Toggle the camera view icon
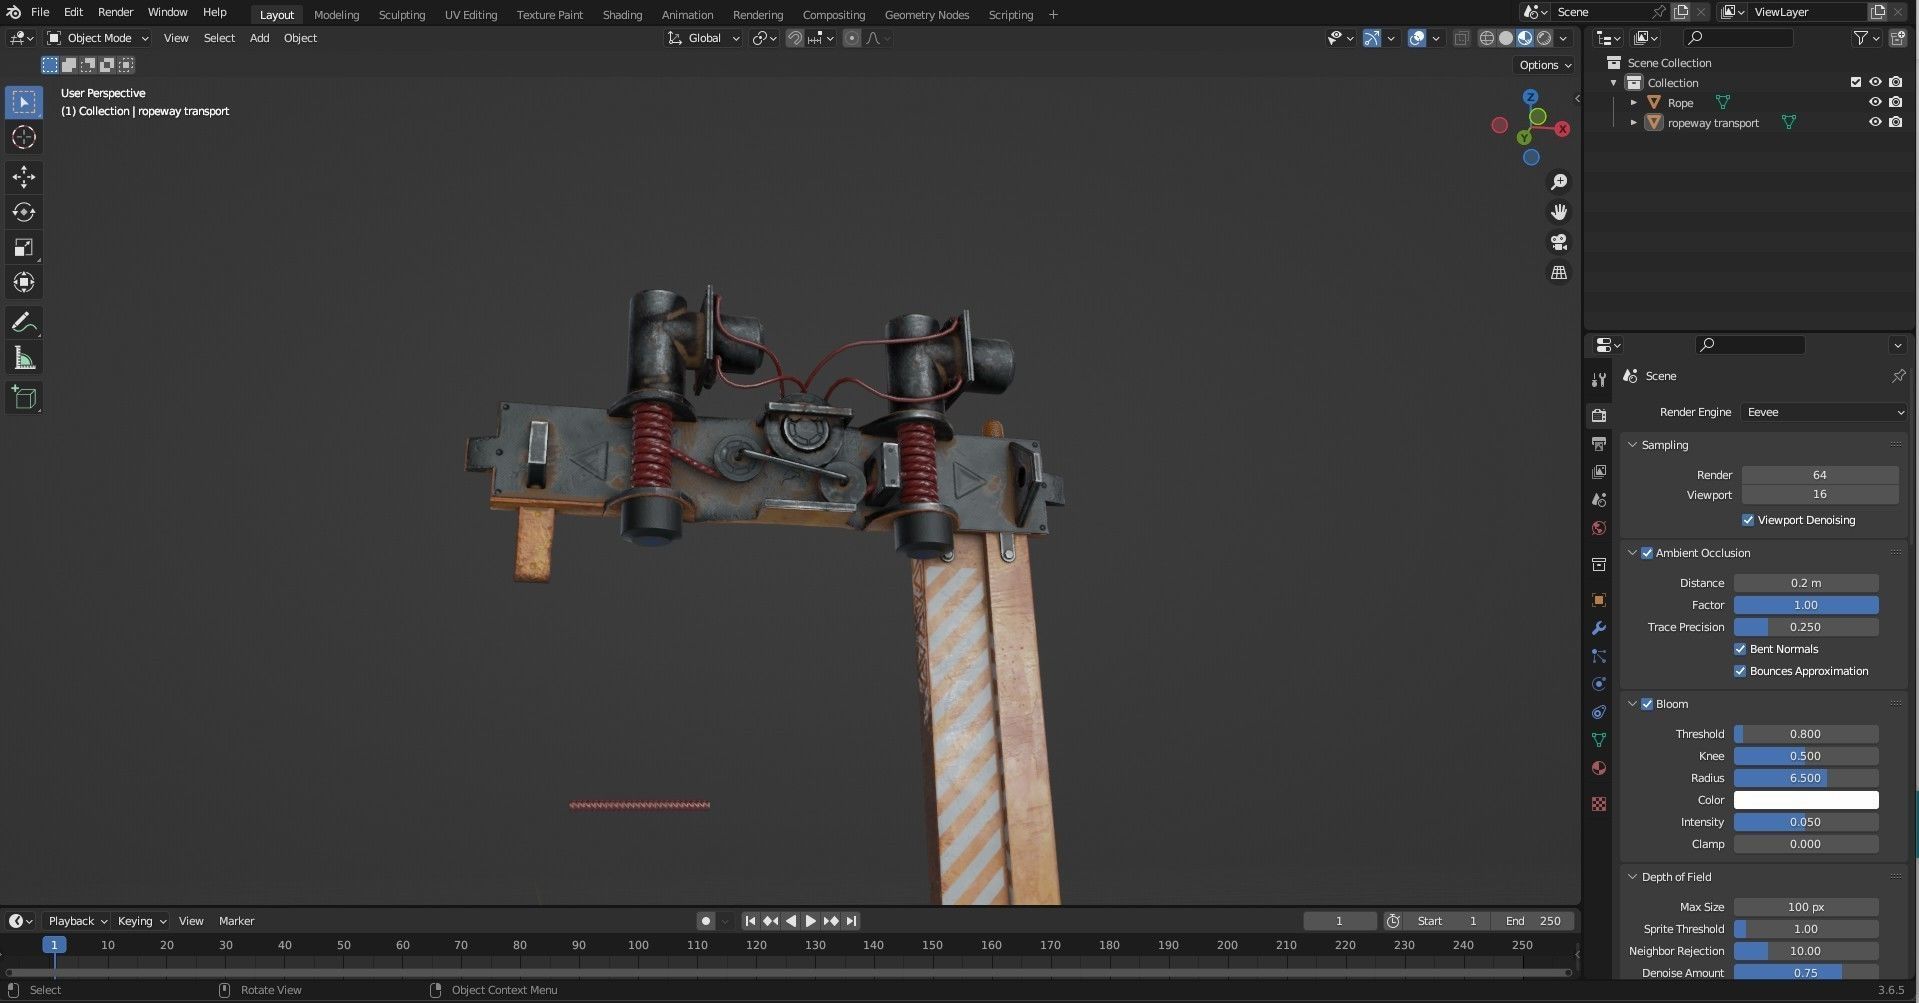The image size is (1919, 1003). [1559, 242]
